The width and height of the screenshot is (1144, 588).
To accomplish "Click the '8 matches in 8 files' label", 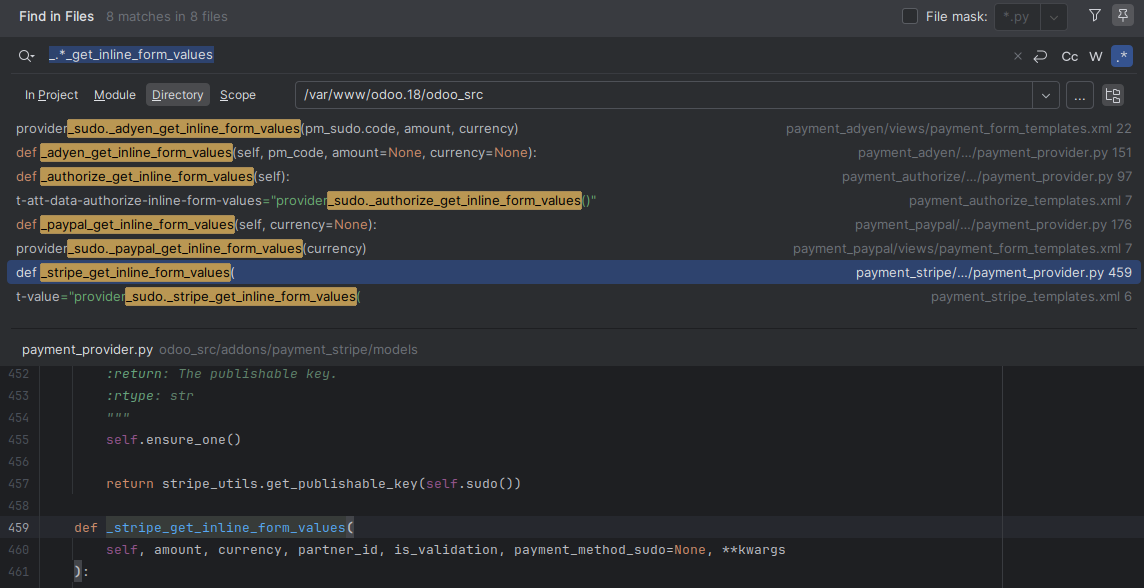I will [x=166, y=16].
